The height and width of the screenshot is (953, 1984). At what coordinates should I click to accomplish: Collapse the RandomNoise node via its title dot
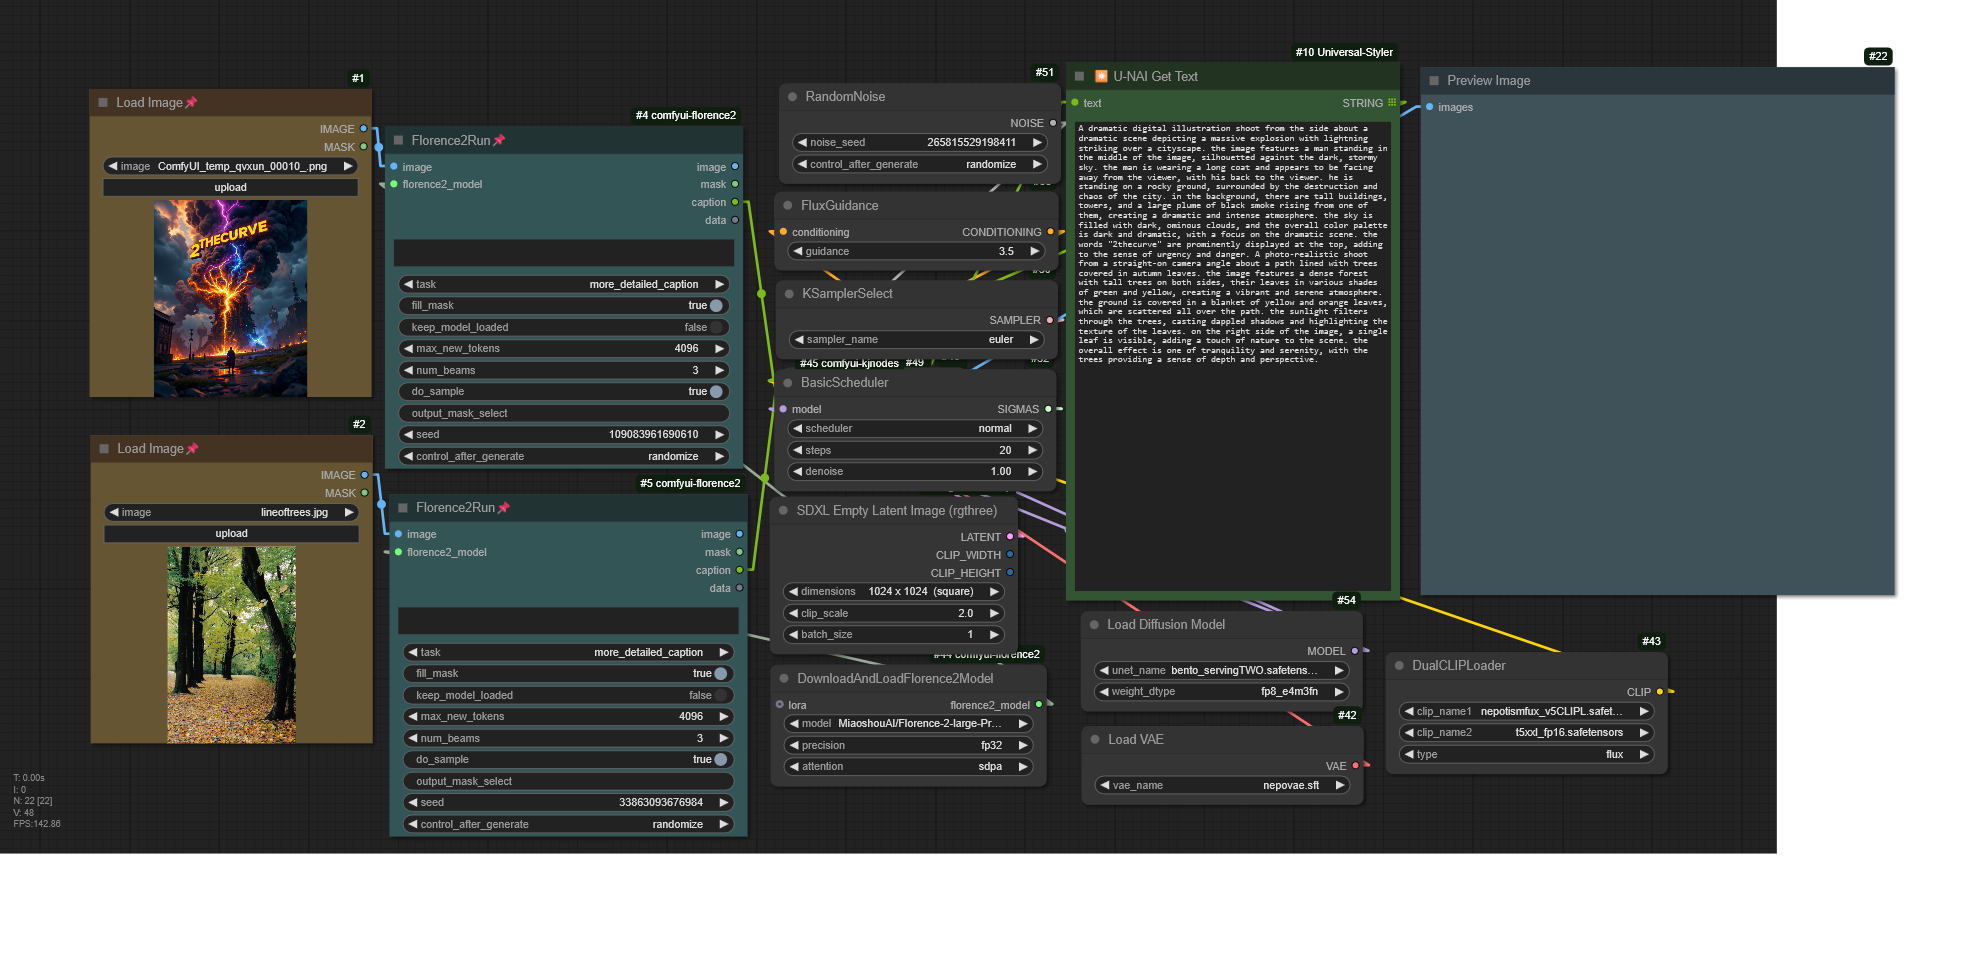[792, 97]
